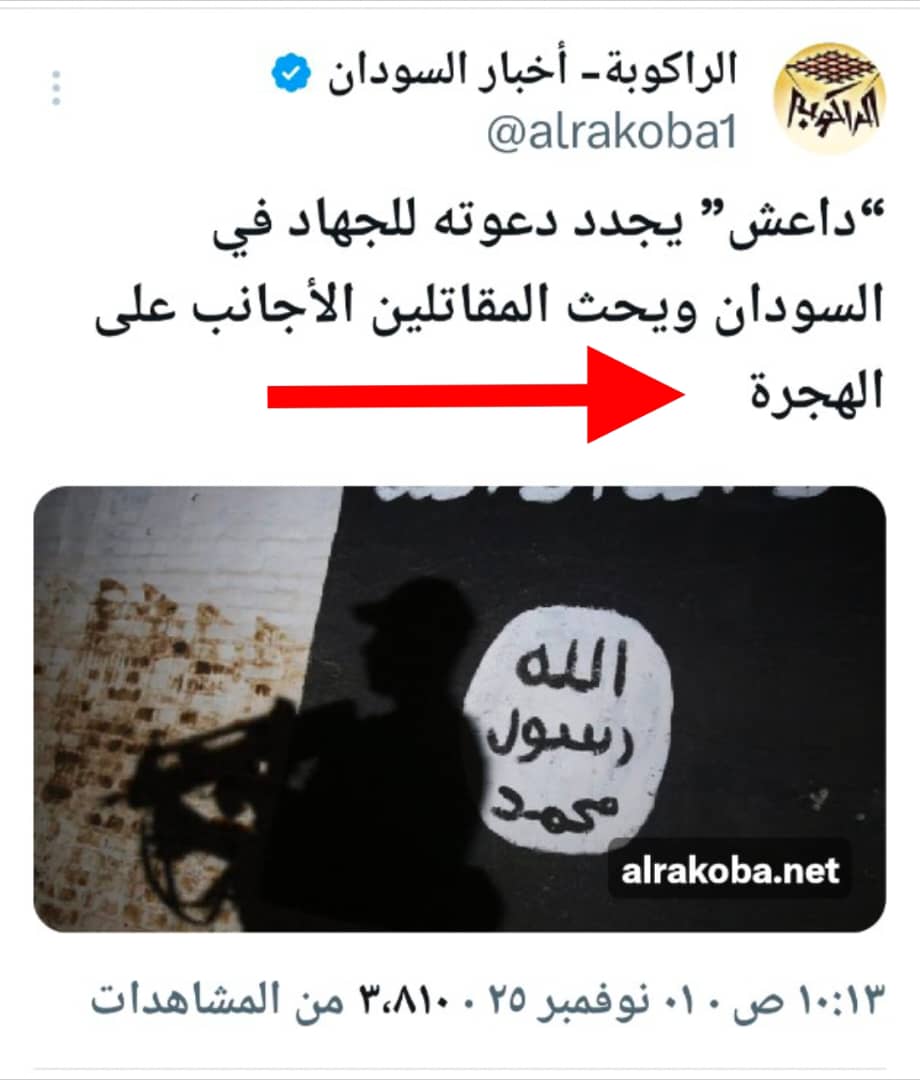Screen dimensions: 920x1080
Task: Click the blue verified badge
Action: click(291, 73)
